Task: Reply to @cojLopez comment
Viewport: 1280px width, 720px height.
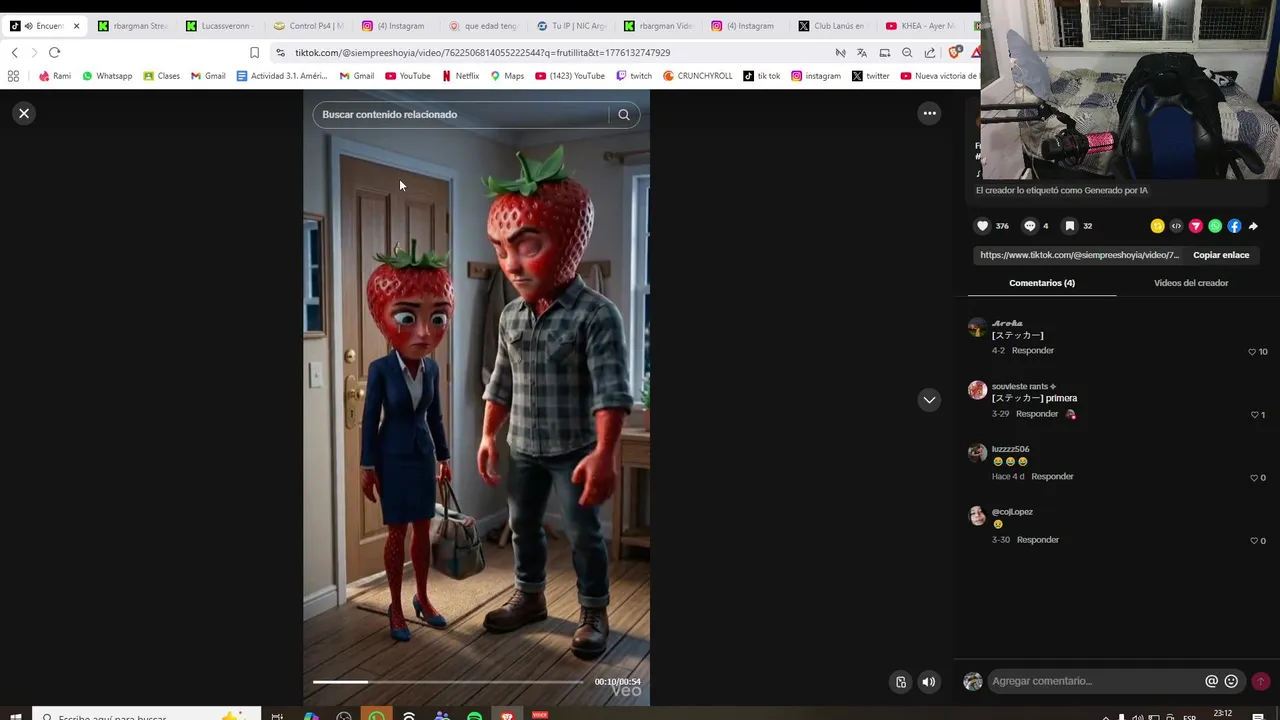Action: click(1038, 540)
